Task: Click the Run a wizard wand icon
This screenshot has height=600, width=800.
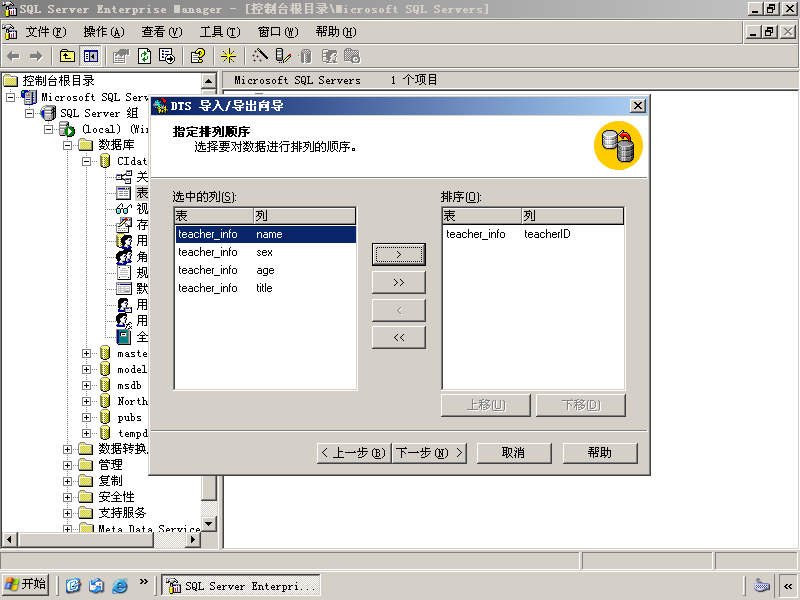Action: pyautogui.click(x=260, y=56)
